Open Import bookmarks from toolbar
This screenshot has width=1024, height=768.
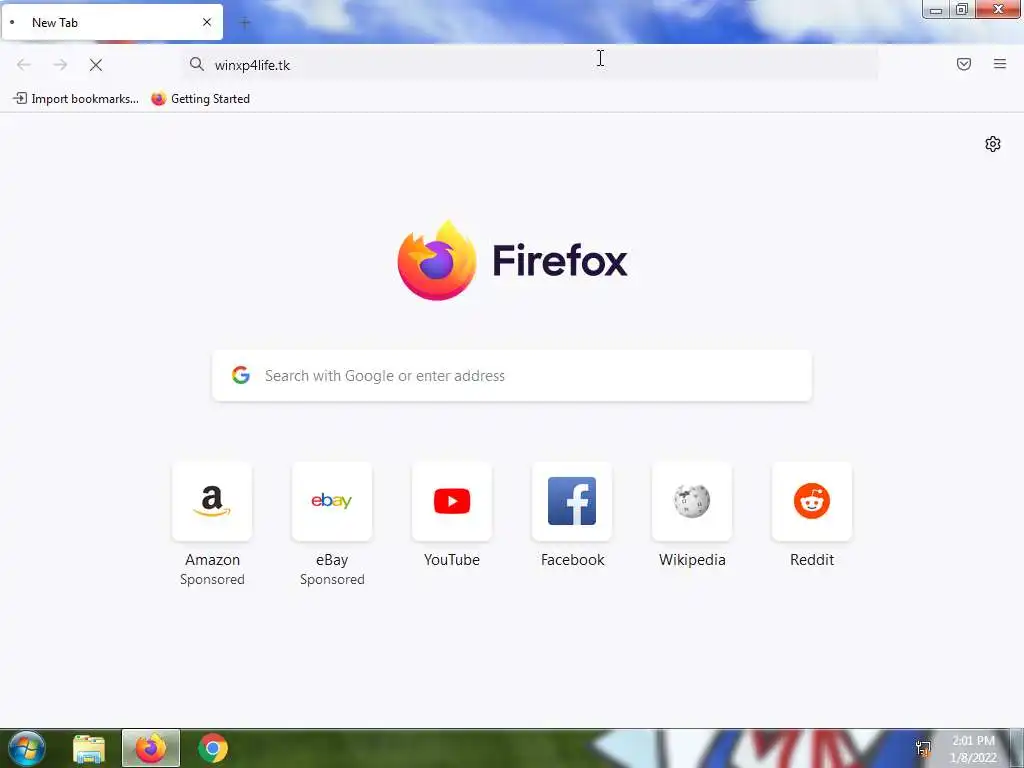[x=76, y=99]
